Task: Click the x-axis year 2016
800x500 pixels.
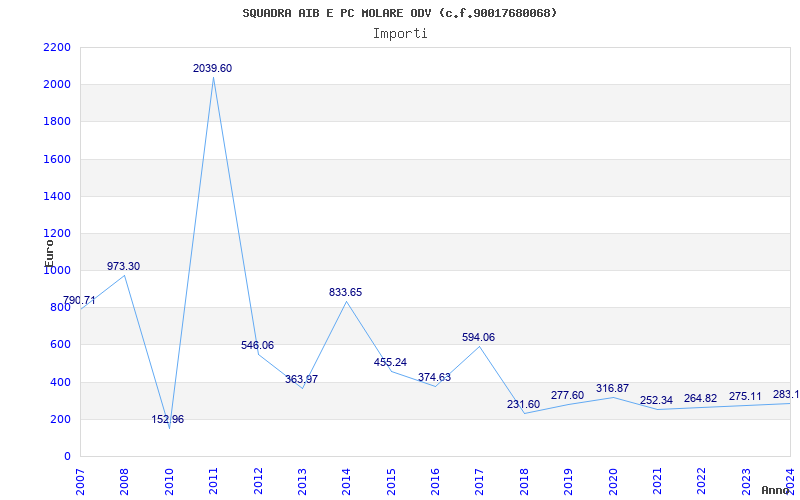Action: tap(435, 482)
